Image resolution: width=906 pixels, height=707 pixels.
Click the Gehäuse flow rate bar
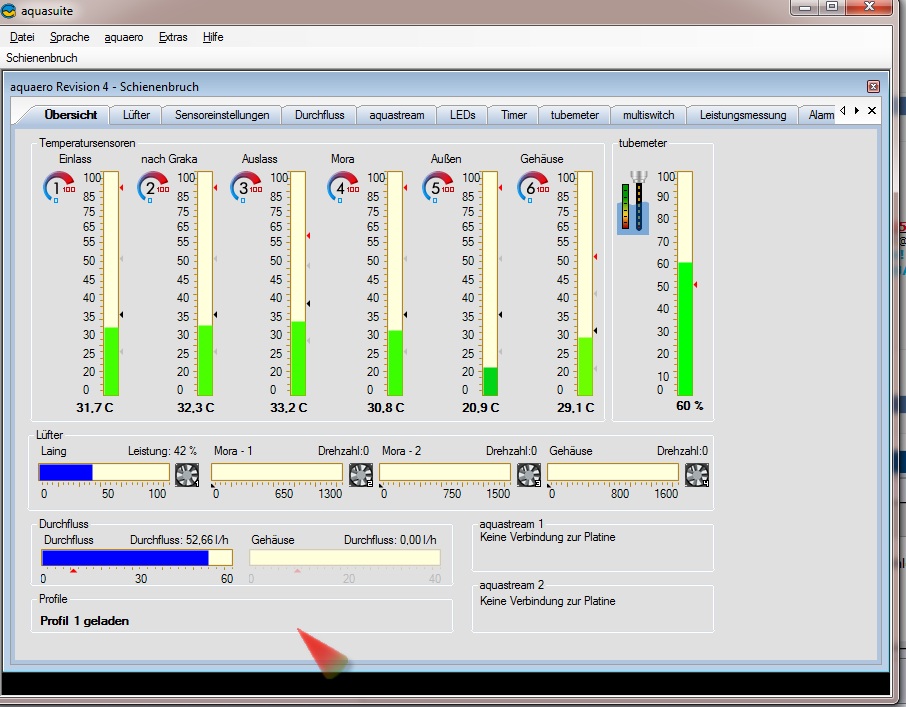(345, 558)
